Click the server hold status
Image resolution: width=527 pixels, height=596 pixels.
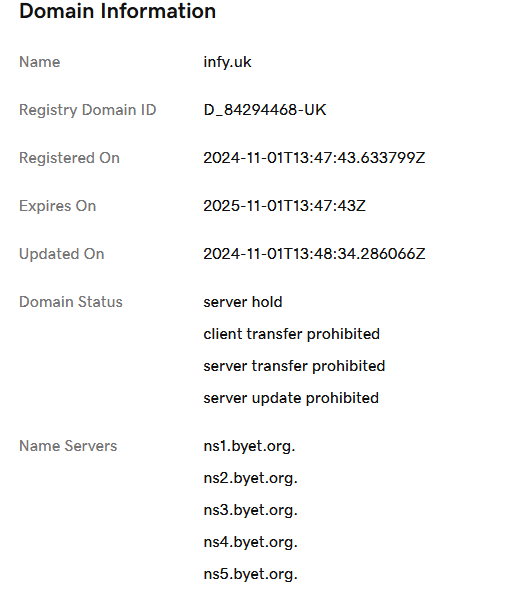[243, 302]
